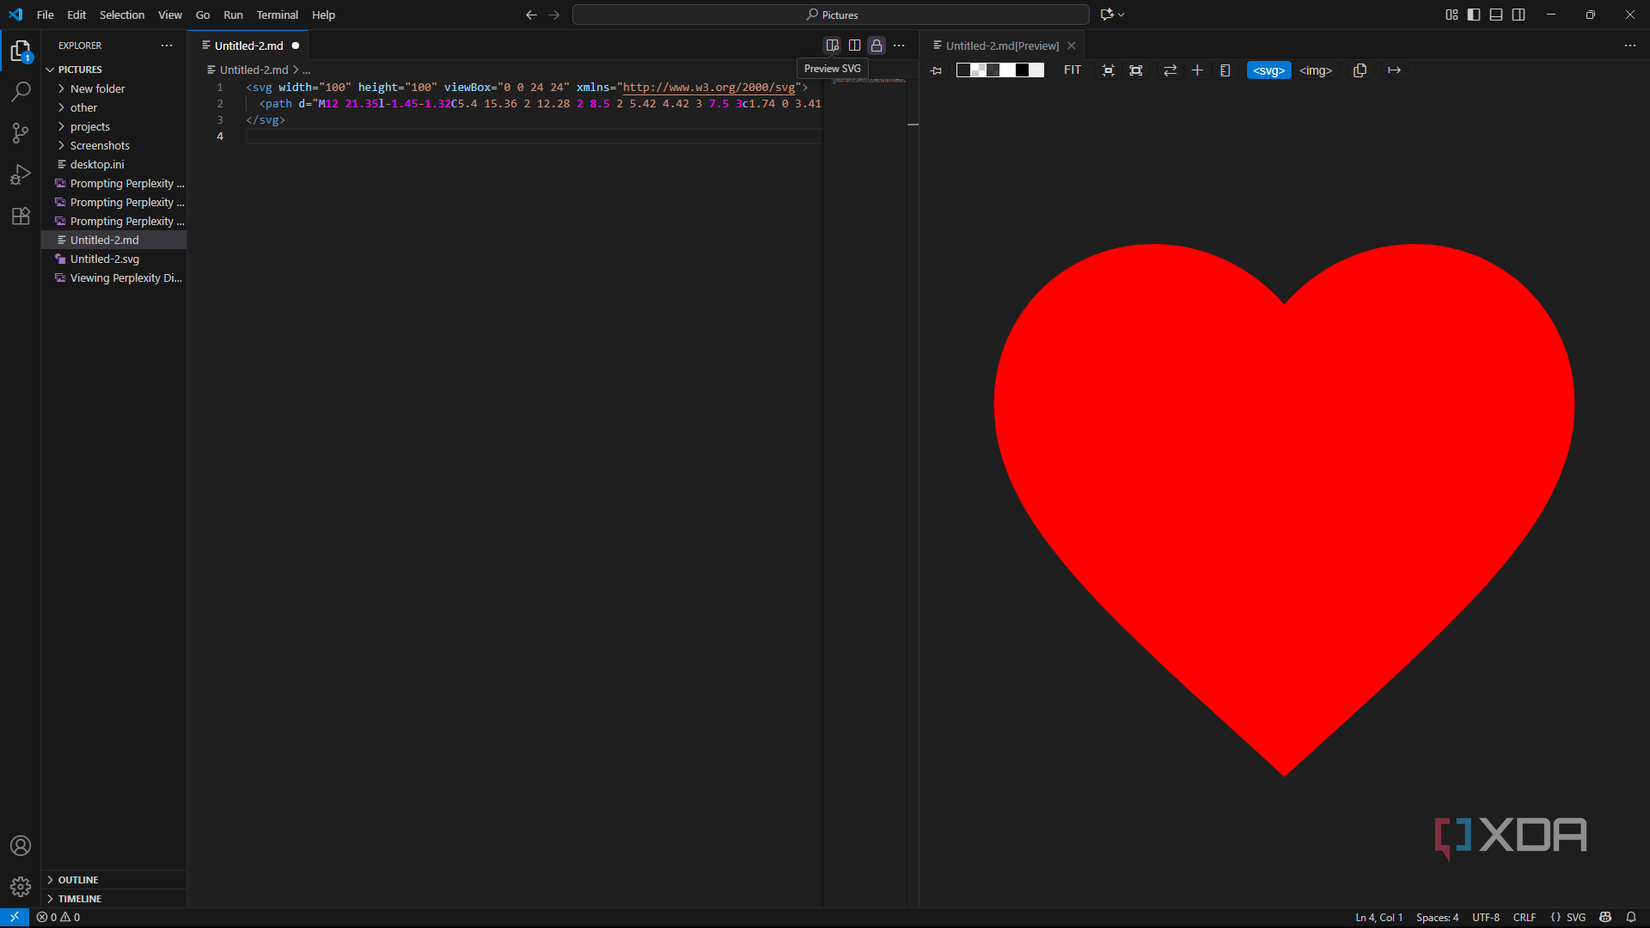Open Customize Layout icon in title bar
The height and width of the screenshot is (928, 1650).
click(x=1452, y=15)
